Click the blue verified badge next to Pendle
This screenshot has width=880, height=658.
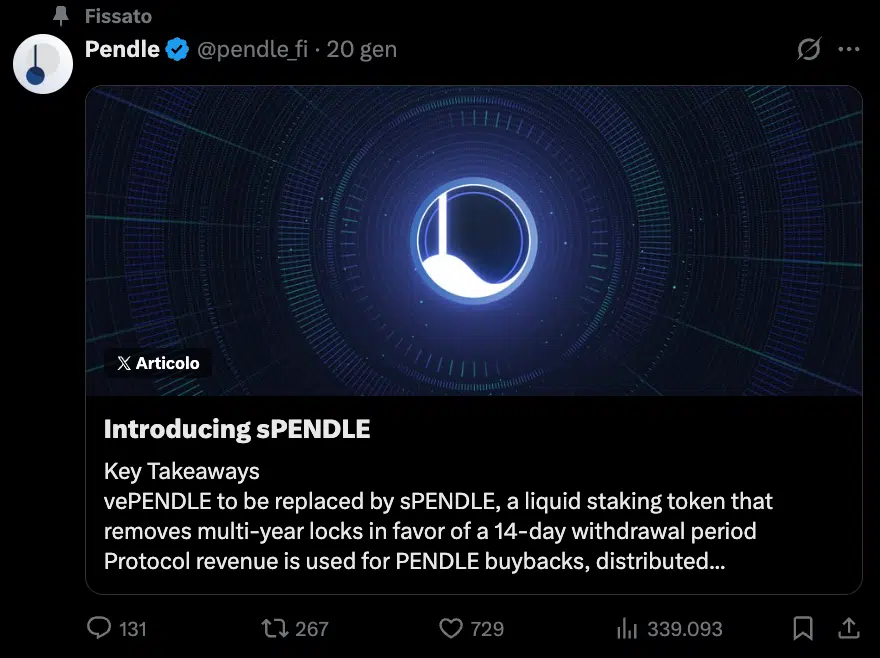click(176, 48)
